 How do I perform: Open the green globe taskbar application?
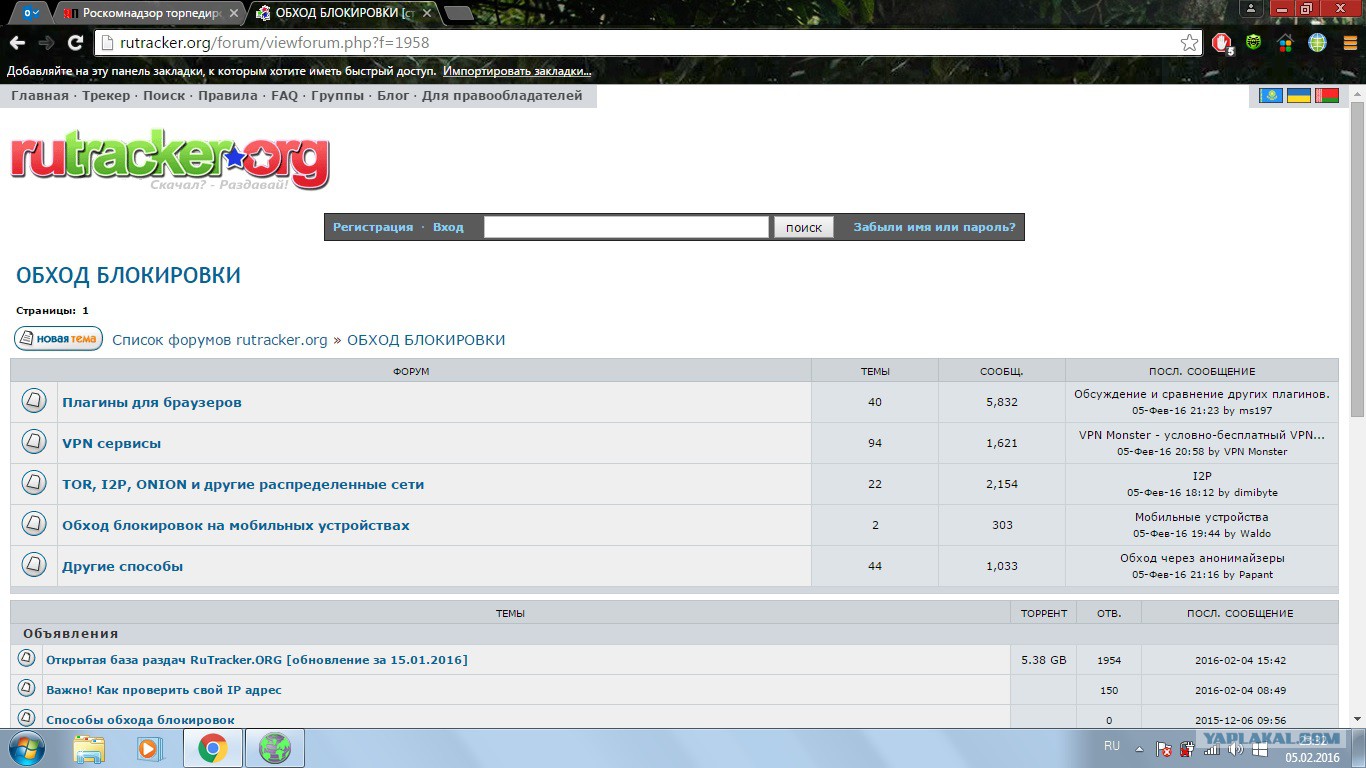tap(274, 748)
